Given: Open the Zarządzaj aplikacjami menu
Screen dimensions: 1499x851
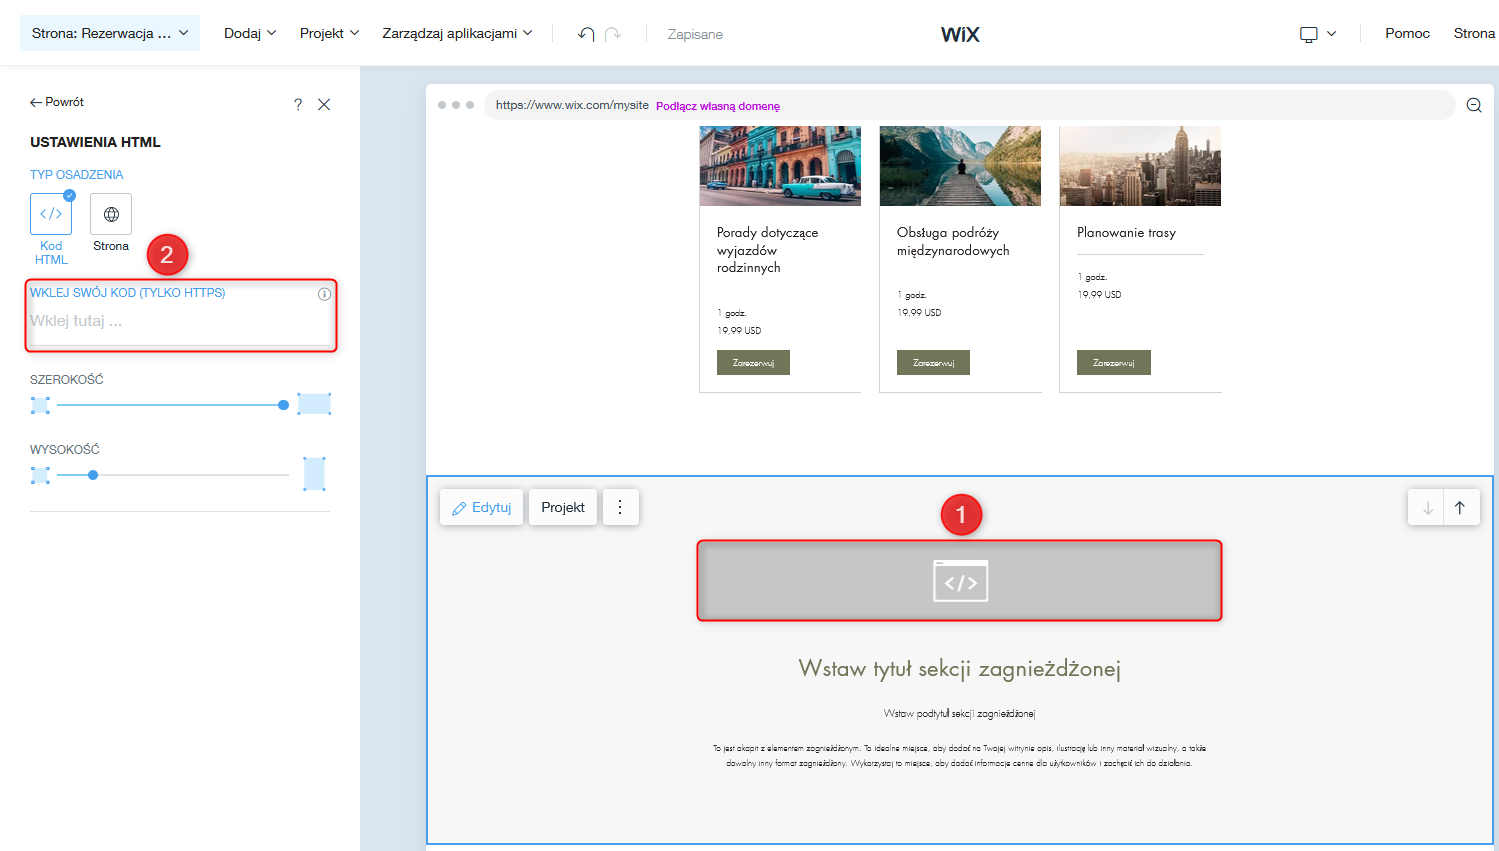Looking at the screenshot, I should click(x=457, y=33).
